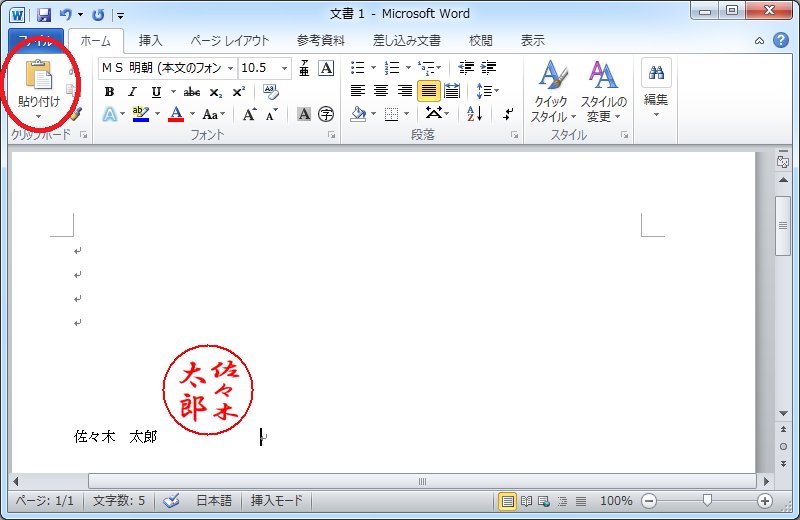
Task: Align text left
Action: (x=358, y=91)
